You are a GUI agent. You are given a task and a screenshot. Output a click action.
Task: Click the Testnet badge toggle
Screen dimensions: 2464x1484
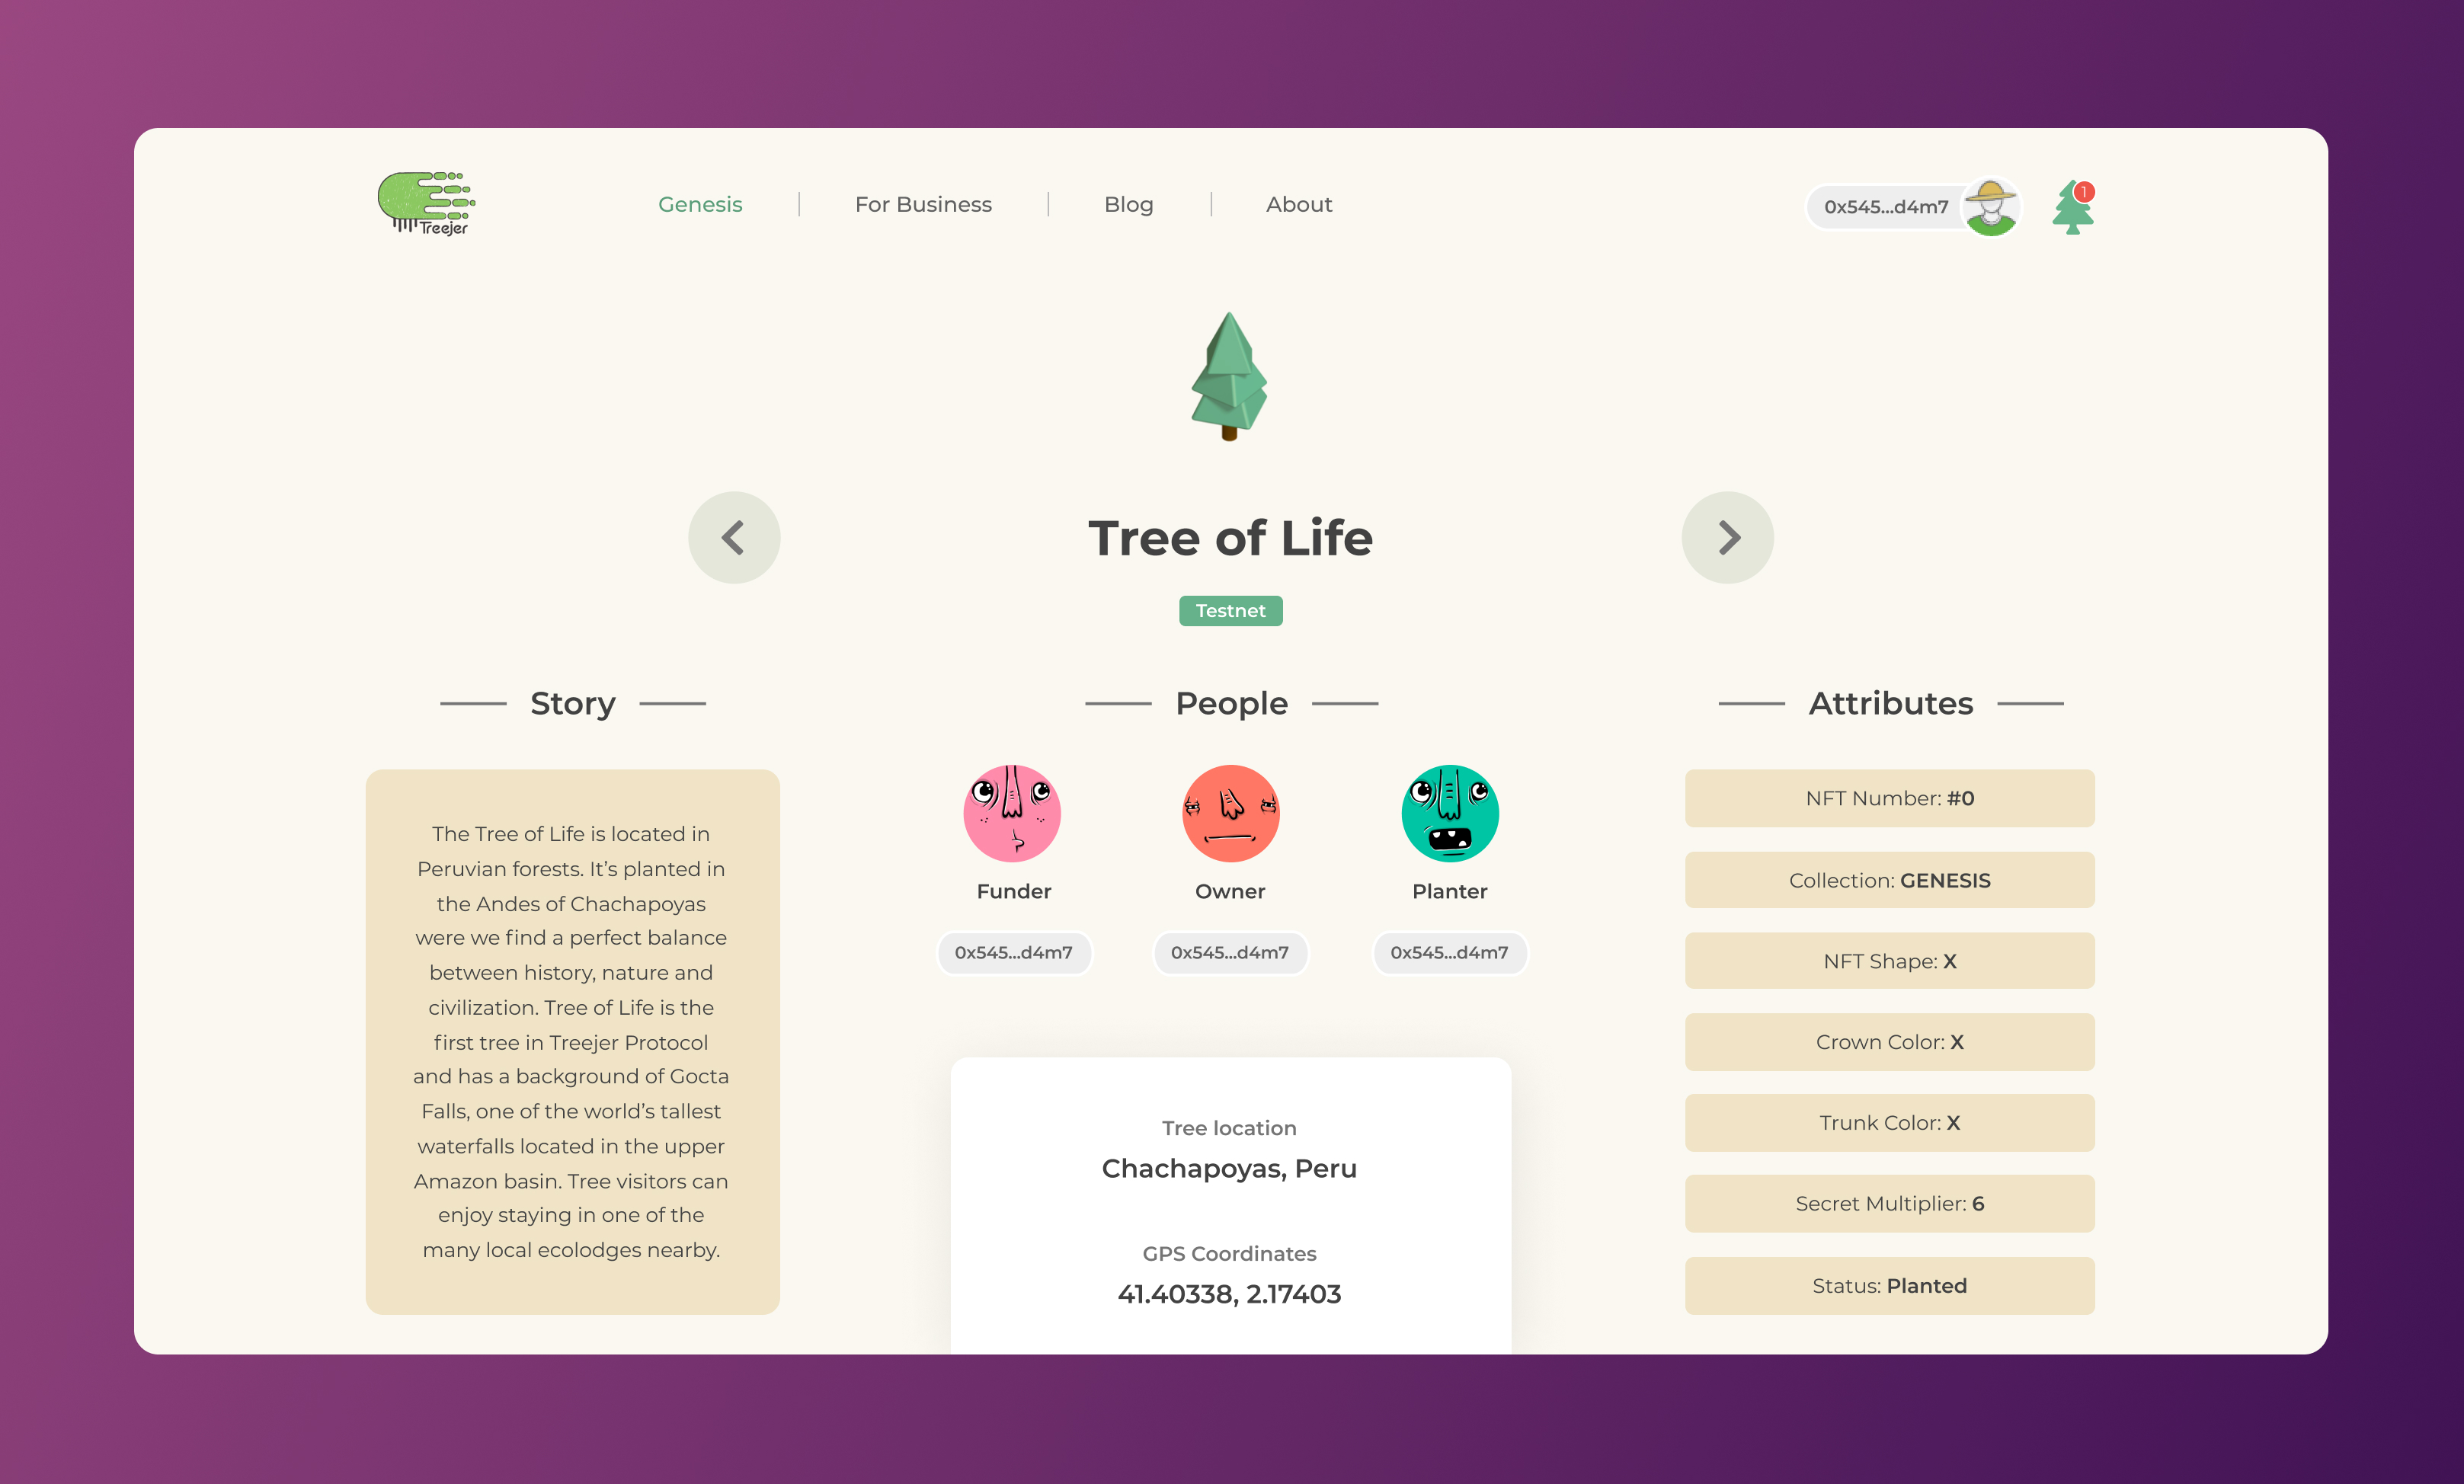[1230, 609]
